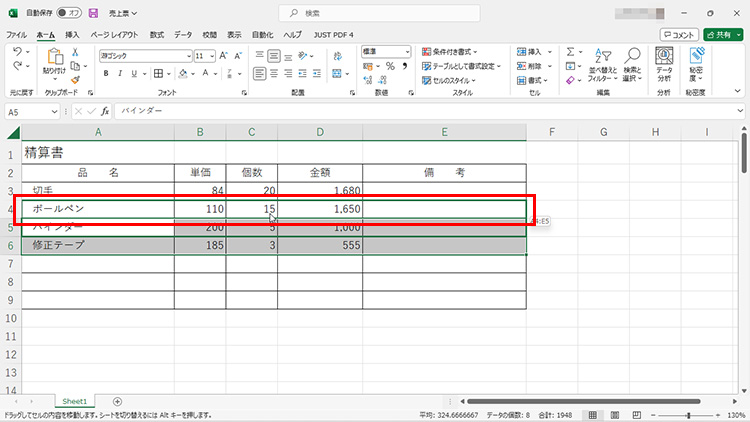Open the Data Analysis (データ分析) tool
Screen dimensions: 750x422
point(664,66)
